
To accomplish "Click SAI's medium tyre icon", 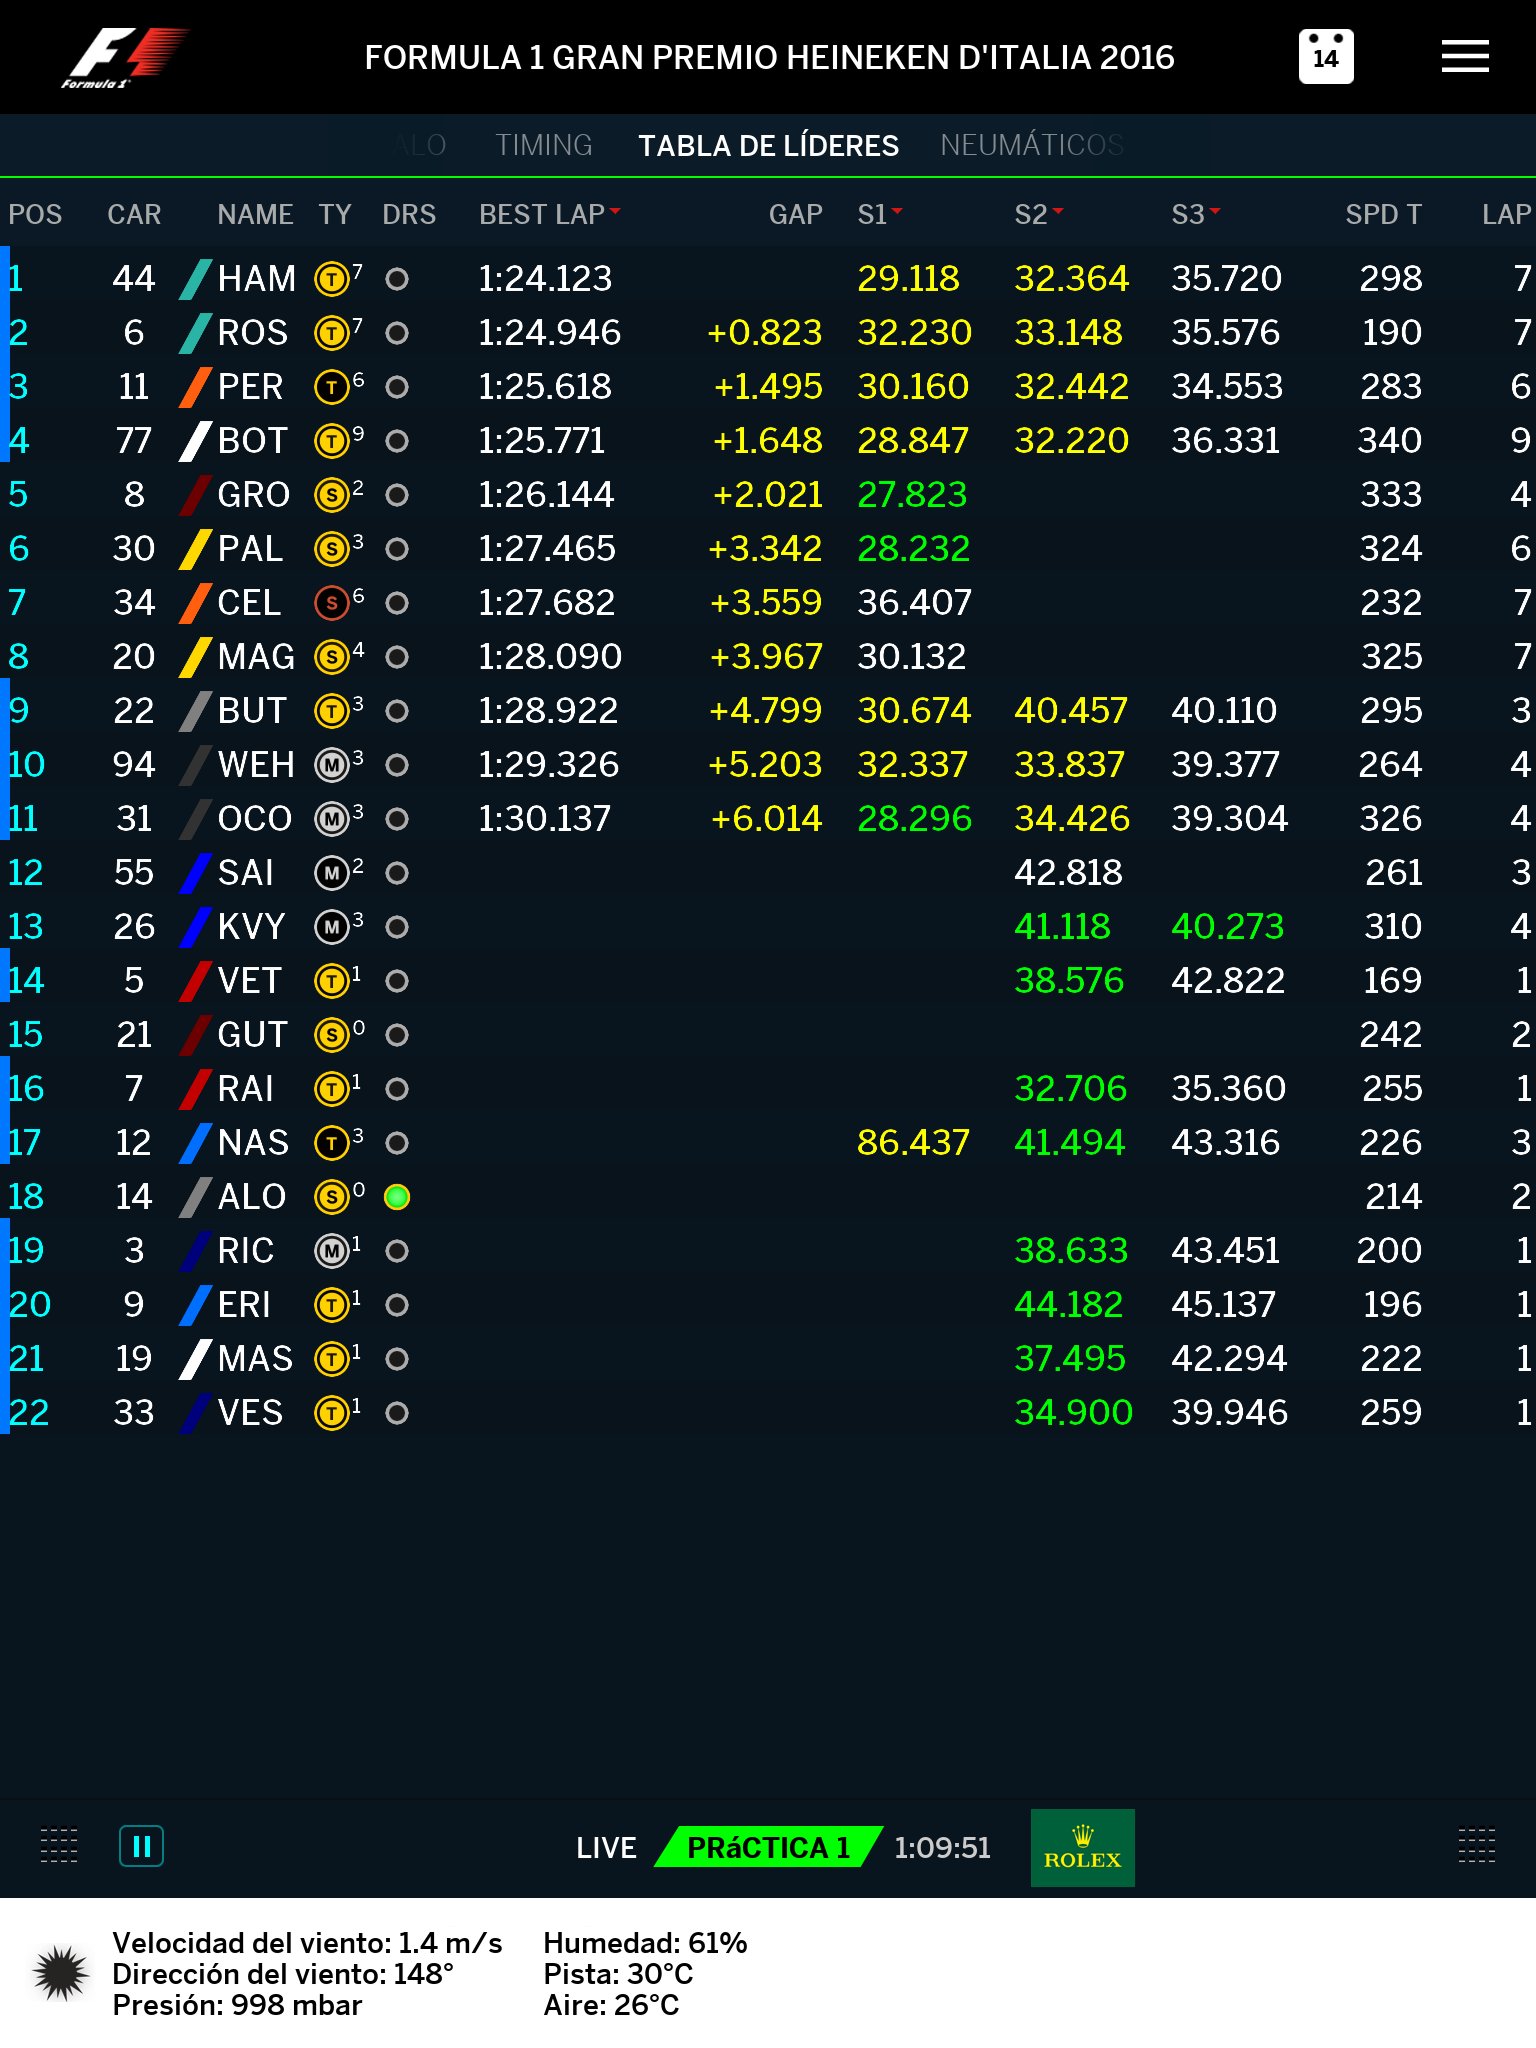I will coord(331,873).
